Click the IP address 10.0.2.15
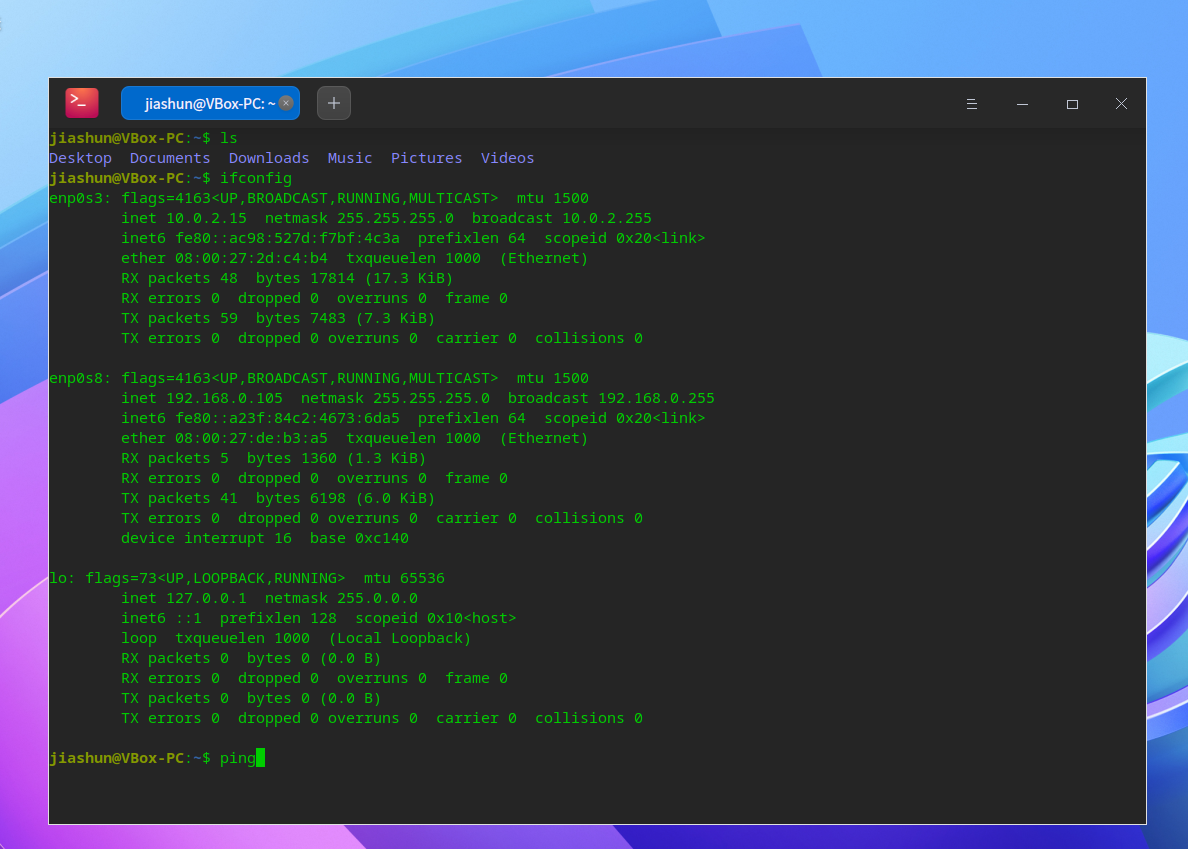 point(206,218)
